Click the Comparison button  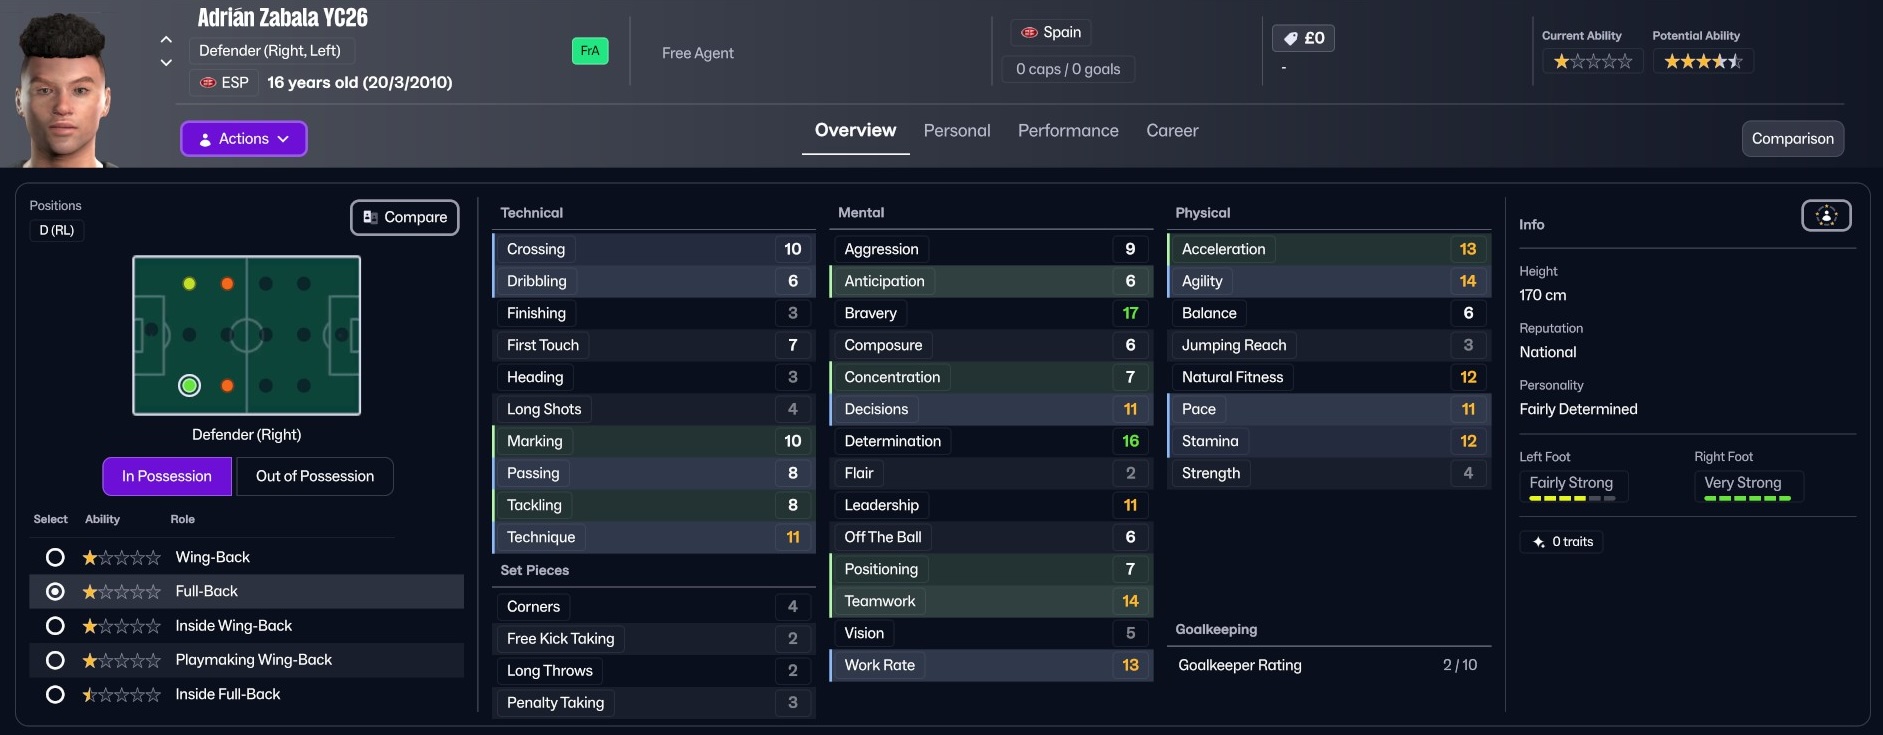[1792, 139]
